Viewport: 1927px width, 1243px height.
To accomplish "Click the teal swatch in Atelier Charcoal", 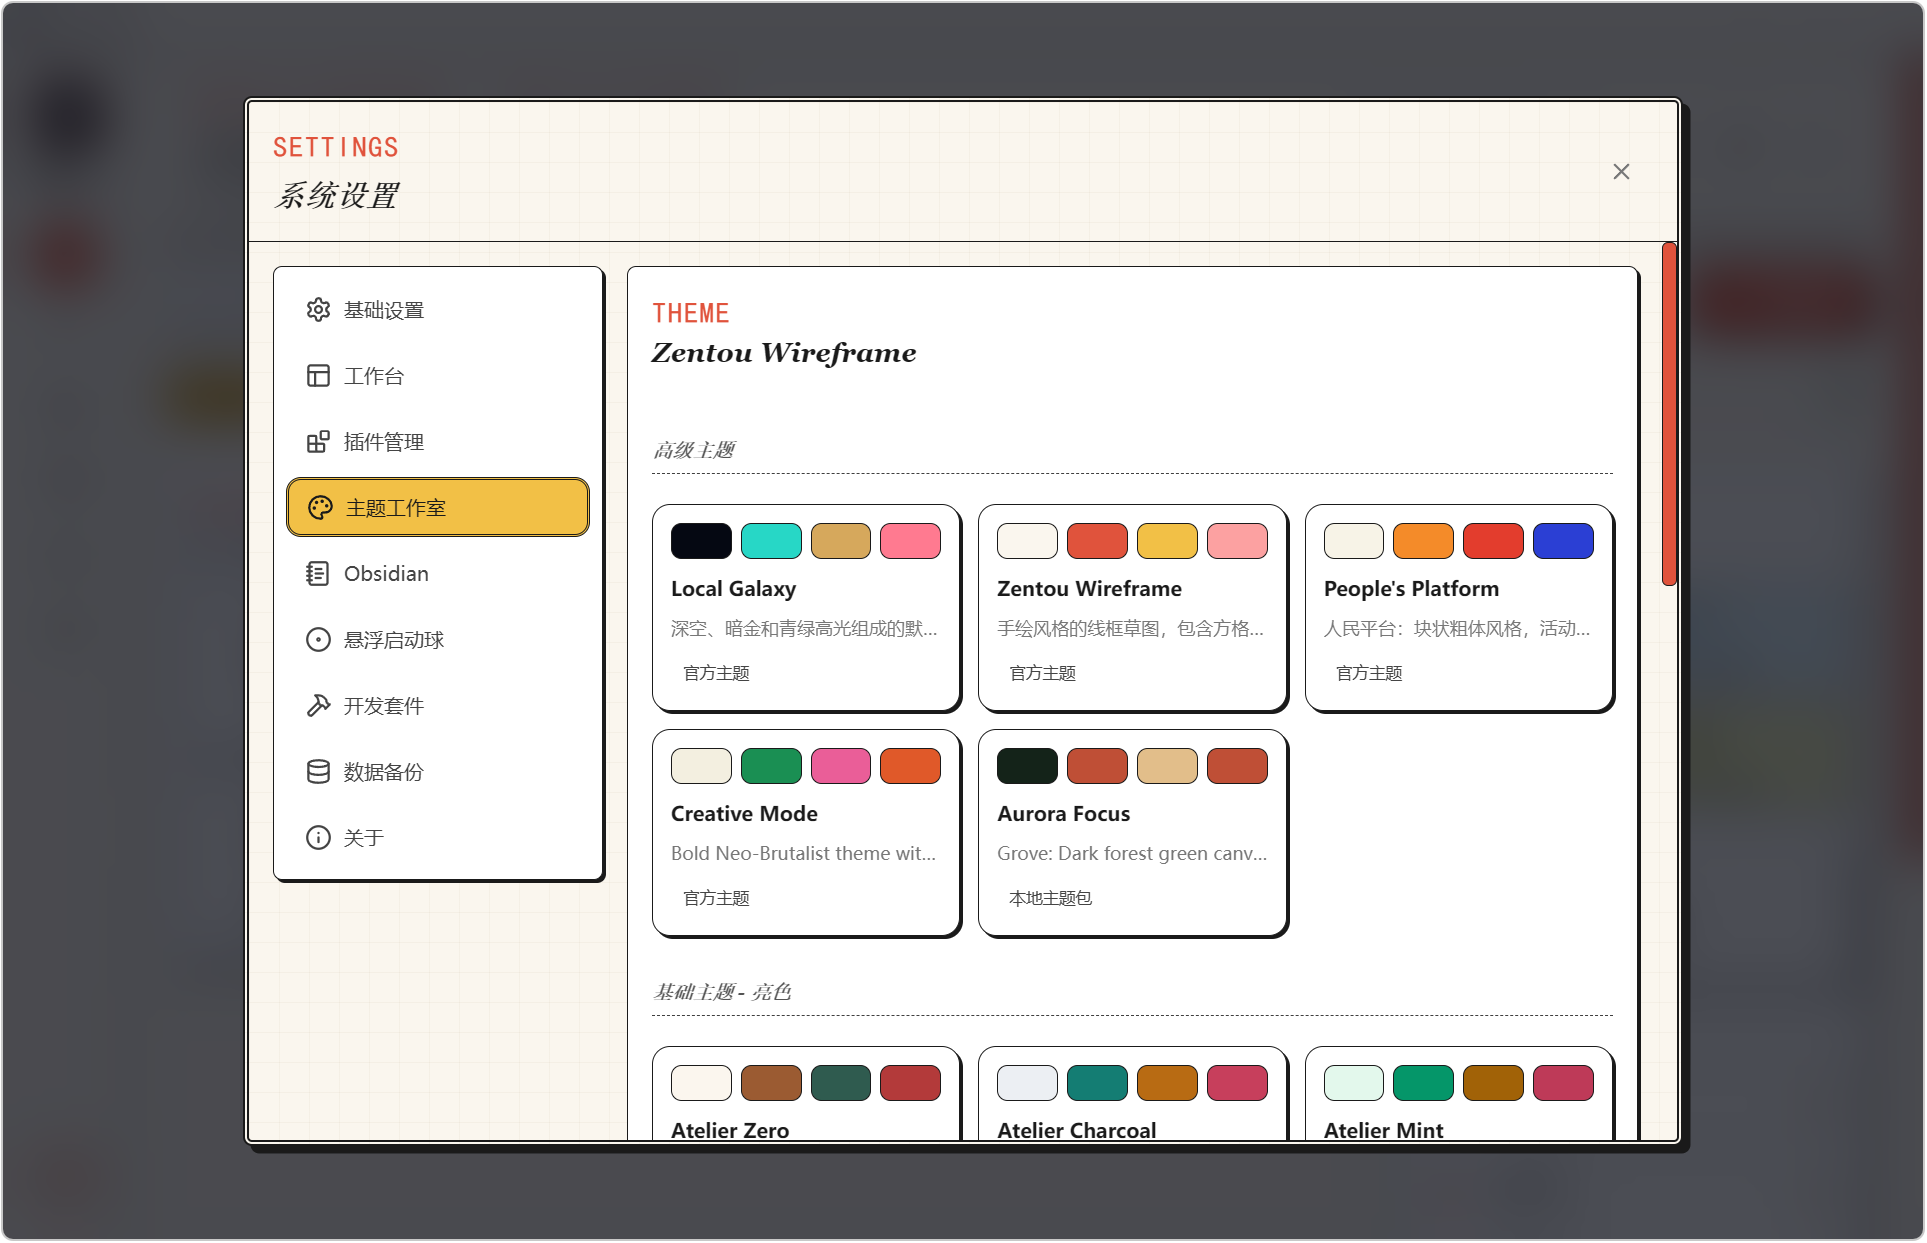I will pyautogui.click(x=1097, y=1083).
